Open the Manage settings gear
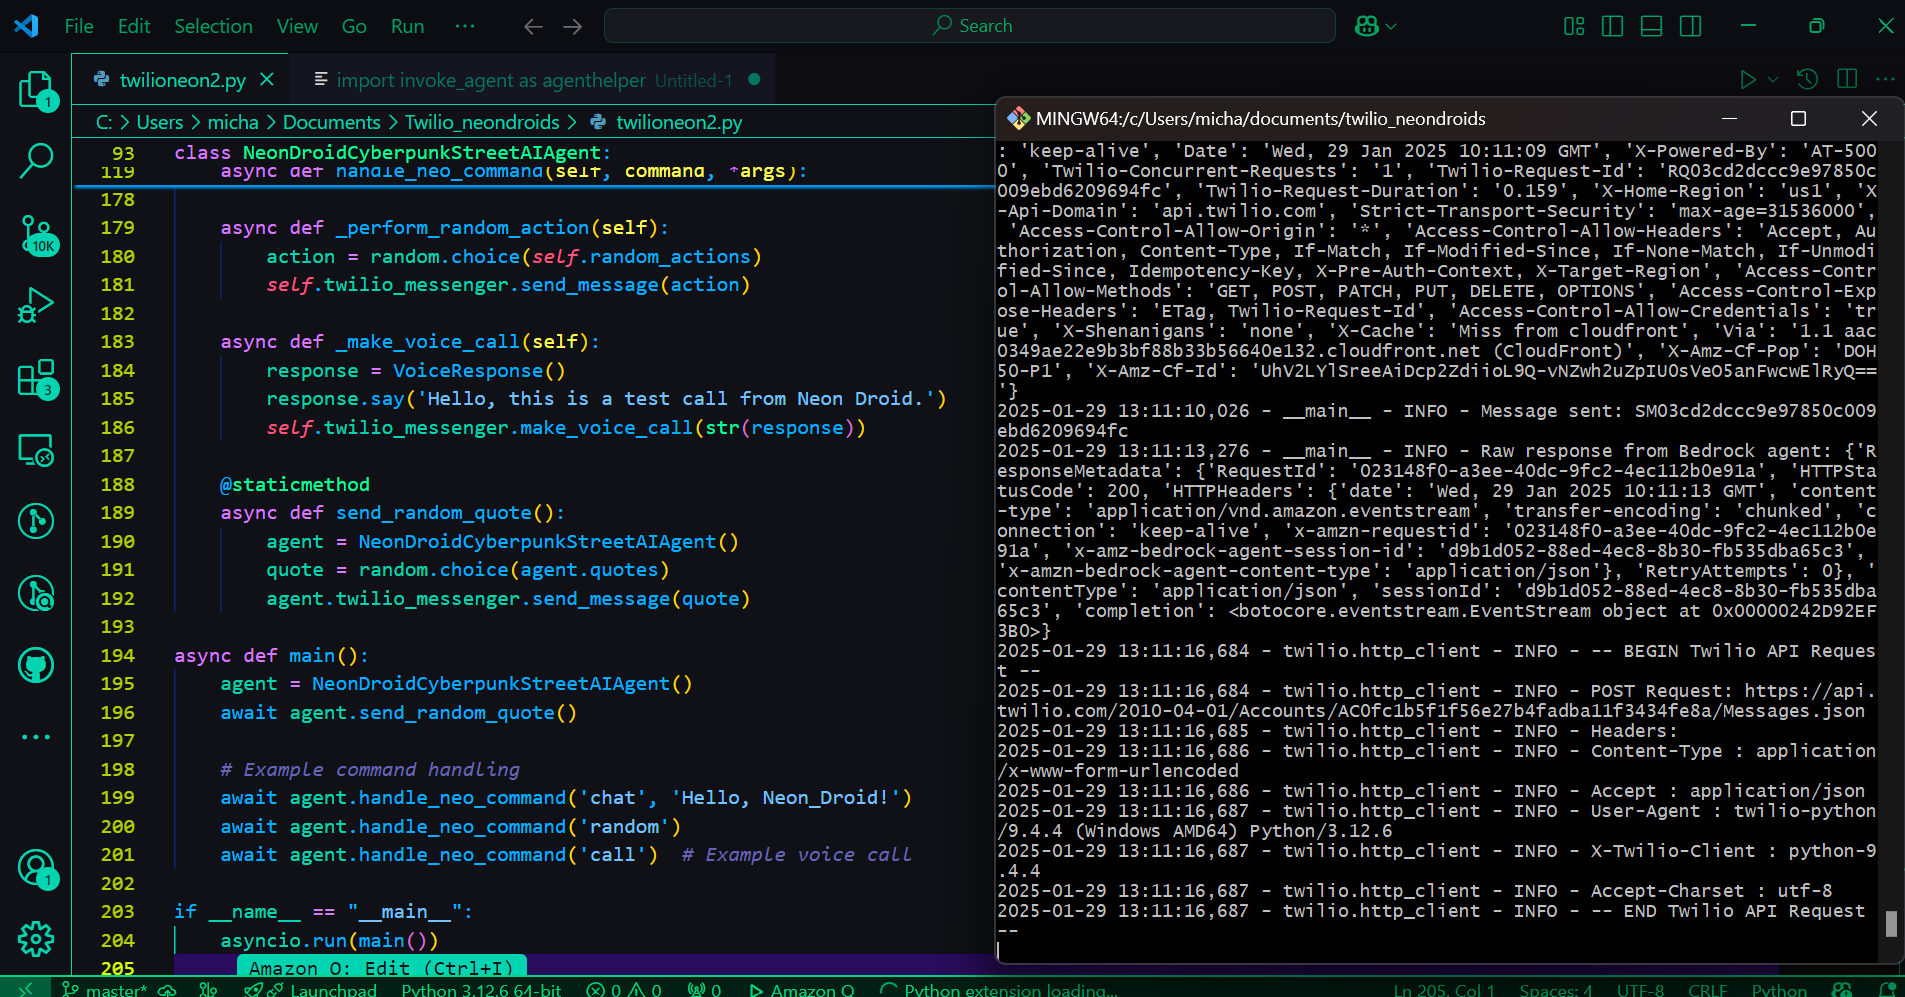The height and width of the screenshot is (997, 1905). coord(36,938)
